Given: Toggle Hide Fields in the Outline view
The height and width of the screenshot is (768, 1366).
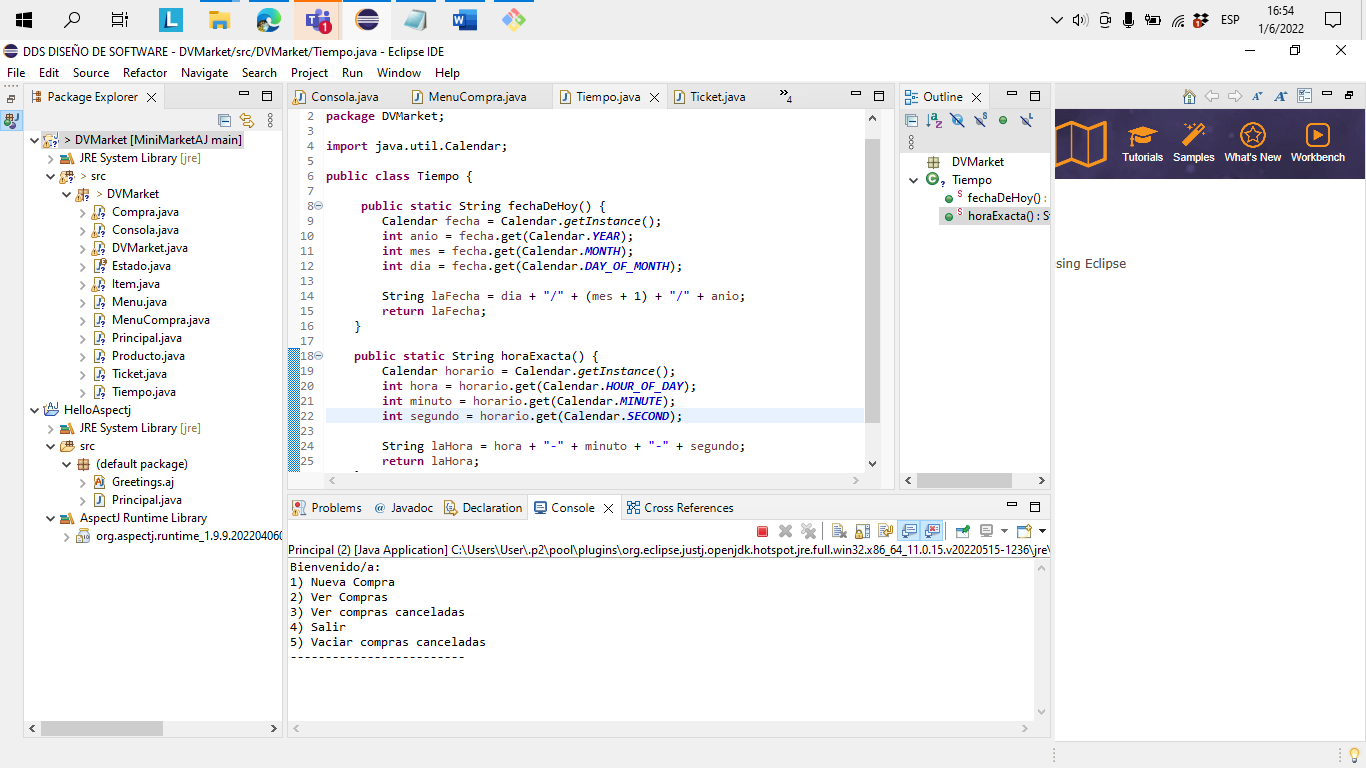Looking at the screenshot, I should [957, 120].
